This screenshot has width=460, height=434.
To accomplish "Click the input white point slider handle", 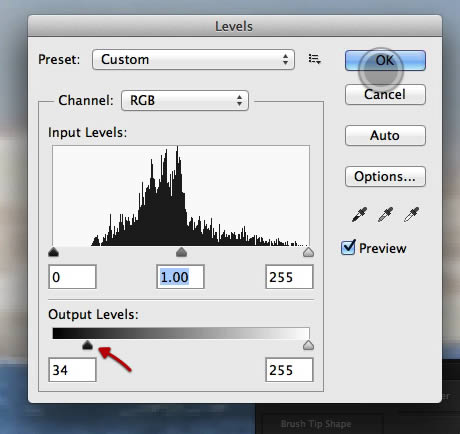I will pyautogui.click(x=308, y=252).
